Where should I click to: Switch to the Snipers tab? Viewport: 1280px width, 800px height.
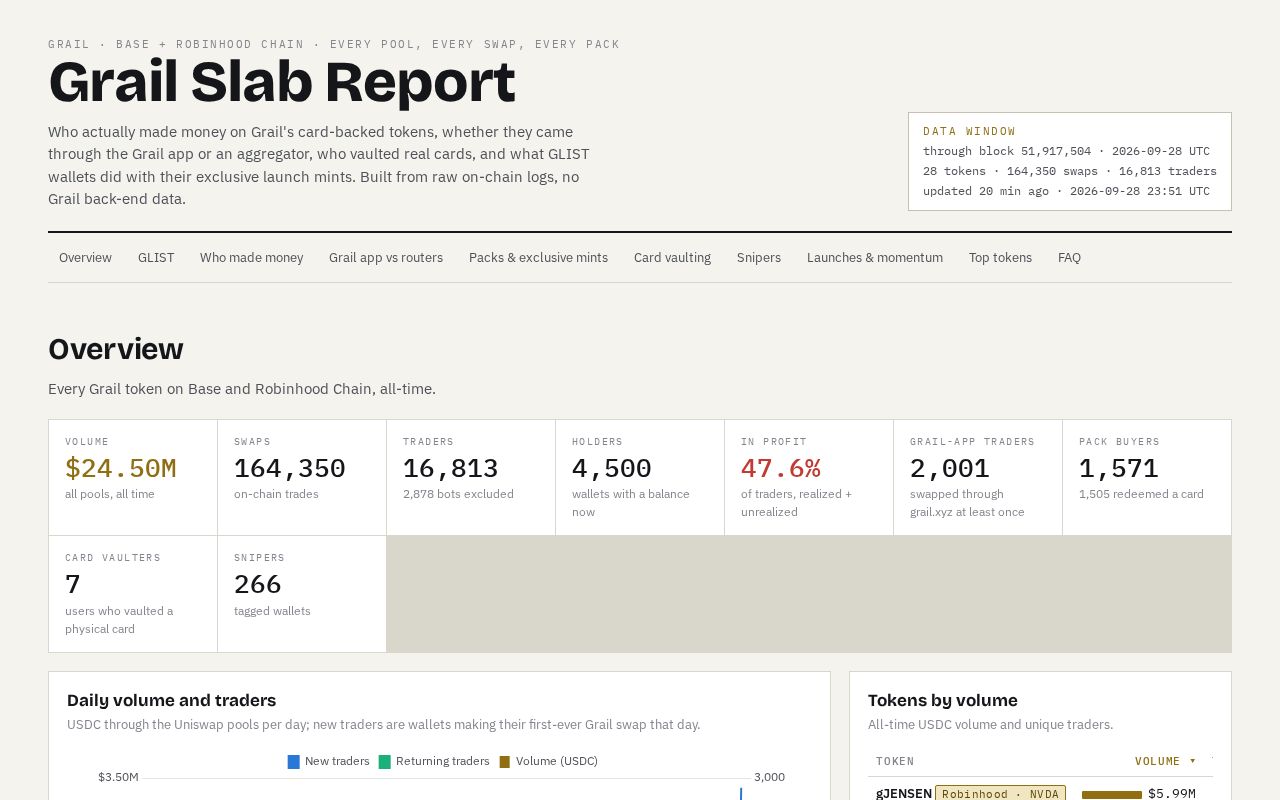point(759,258)
